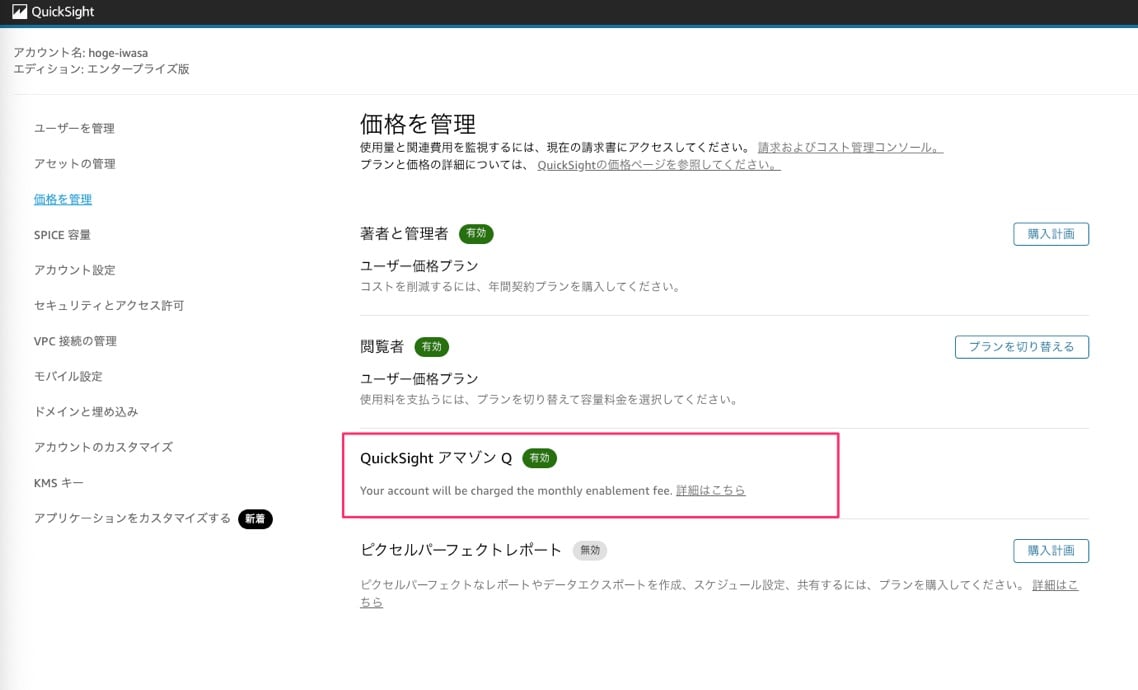
Task: Click 有効 badge beside QuickSight アマゾン Q
Action: click(539, 459)
